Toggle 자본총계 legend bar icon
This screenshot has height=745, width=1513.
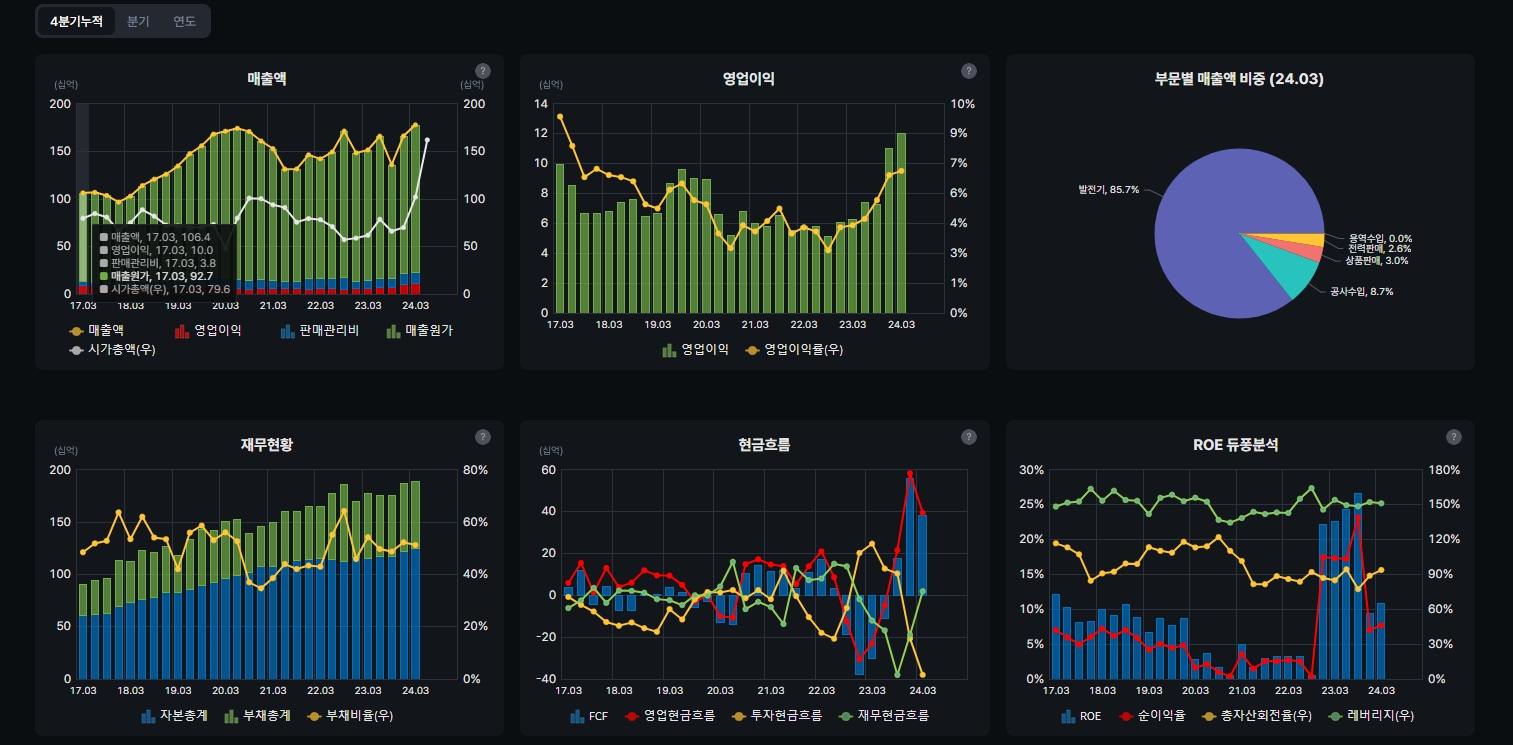pos(149,716)
